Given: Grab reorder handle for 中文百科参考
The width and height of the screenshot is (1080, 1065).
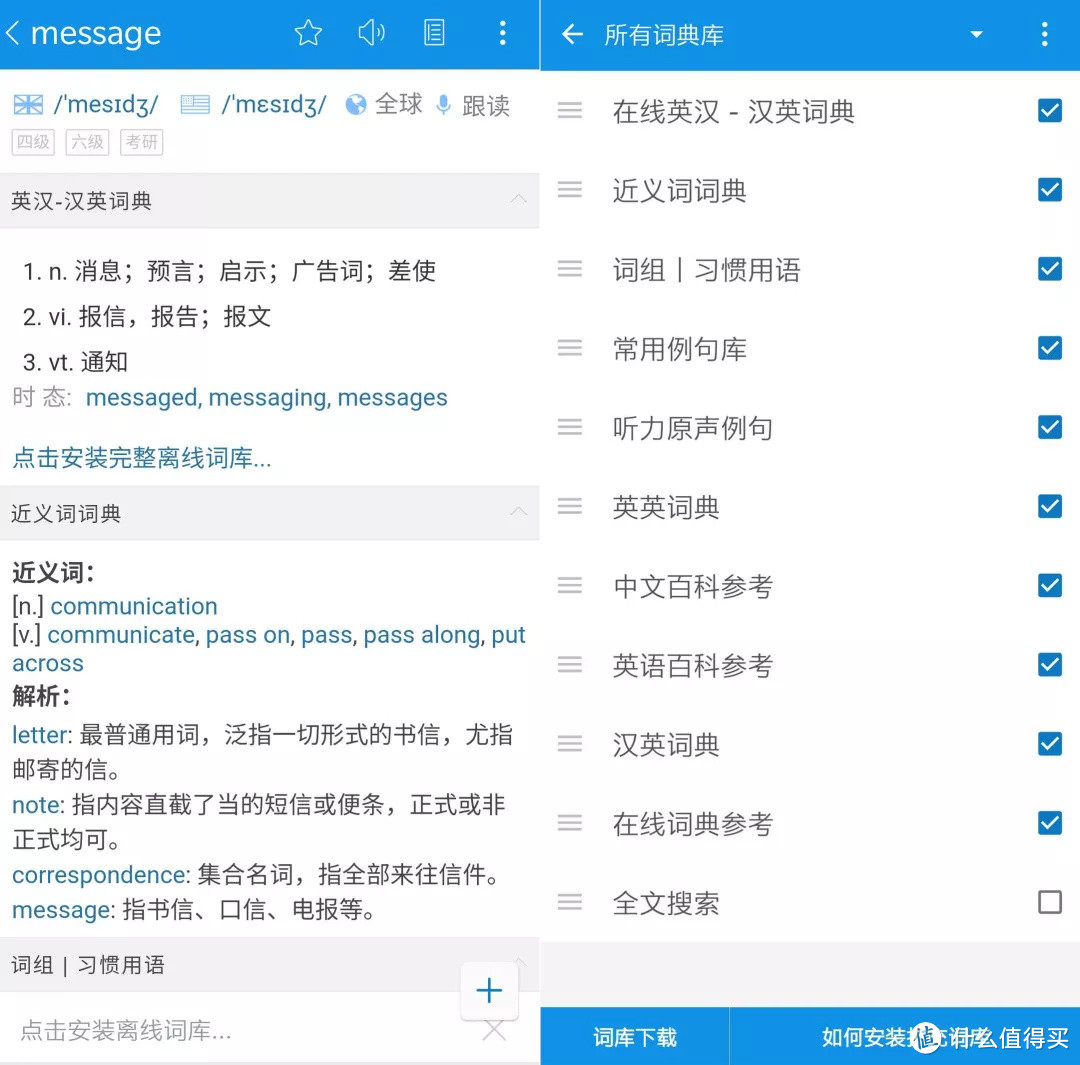Looking at the screenshot, I should [570, 586].
